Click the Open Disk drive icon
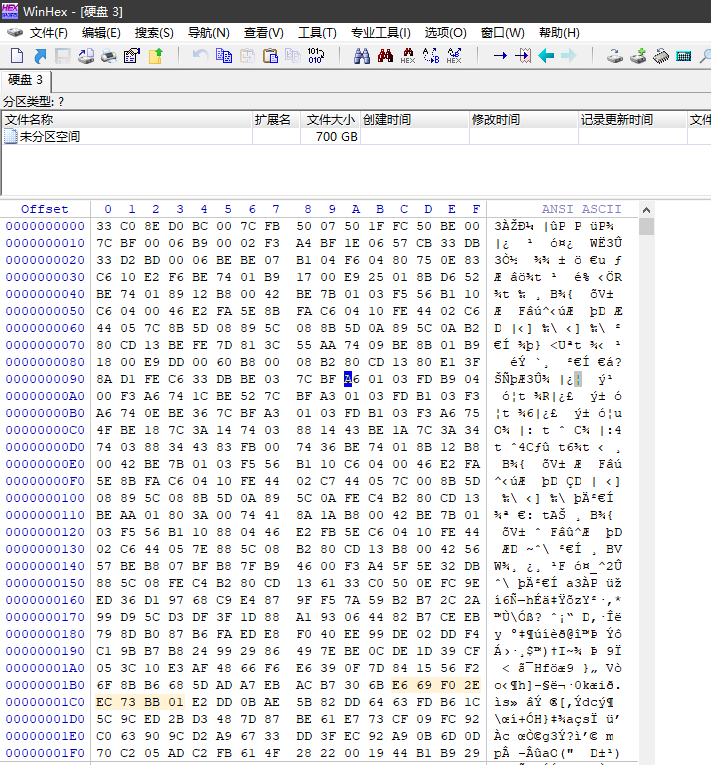The height and width of the screenshot is (765, 711). [616, 56]
